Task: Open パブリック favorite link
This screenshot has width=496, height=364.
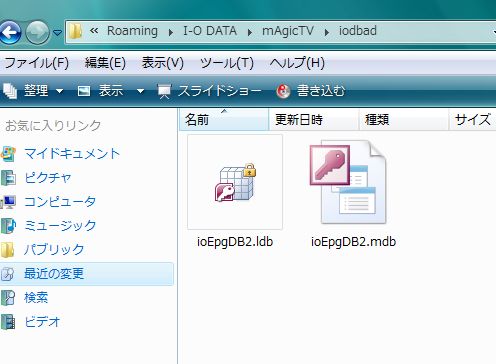Action: click(x=54, y=249)
